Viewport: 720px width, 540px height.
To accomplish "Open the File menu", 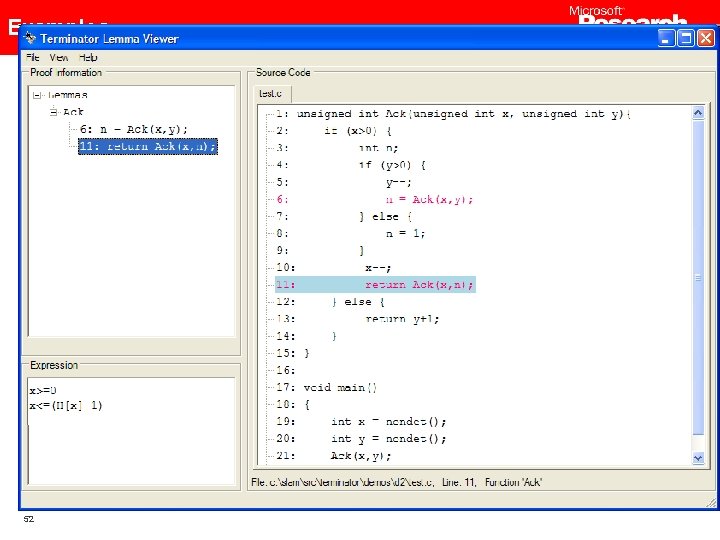I will (32, 58).
